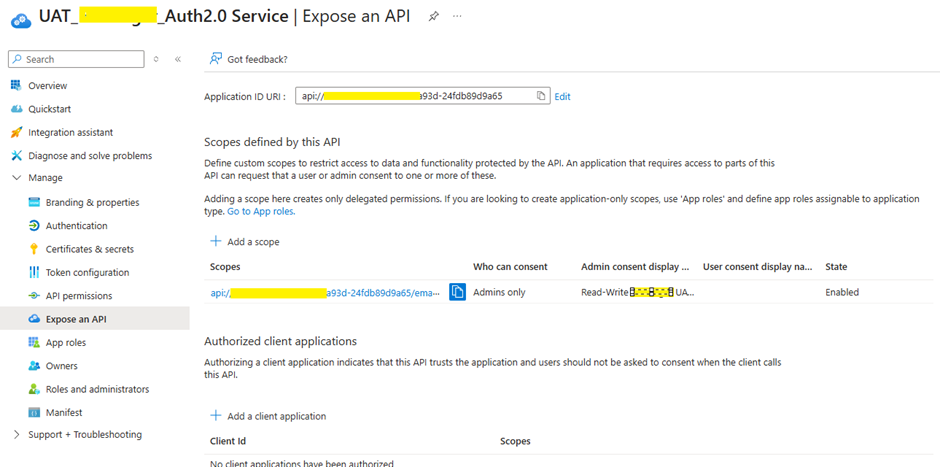Screen dimensions: 940x467
Task: Click the Read-Write admin consent name cell
Action: 638,293
